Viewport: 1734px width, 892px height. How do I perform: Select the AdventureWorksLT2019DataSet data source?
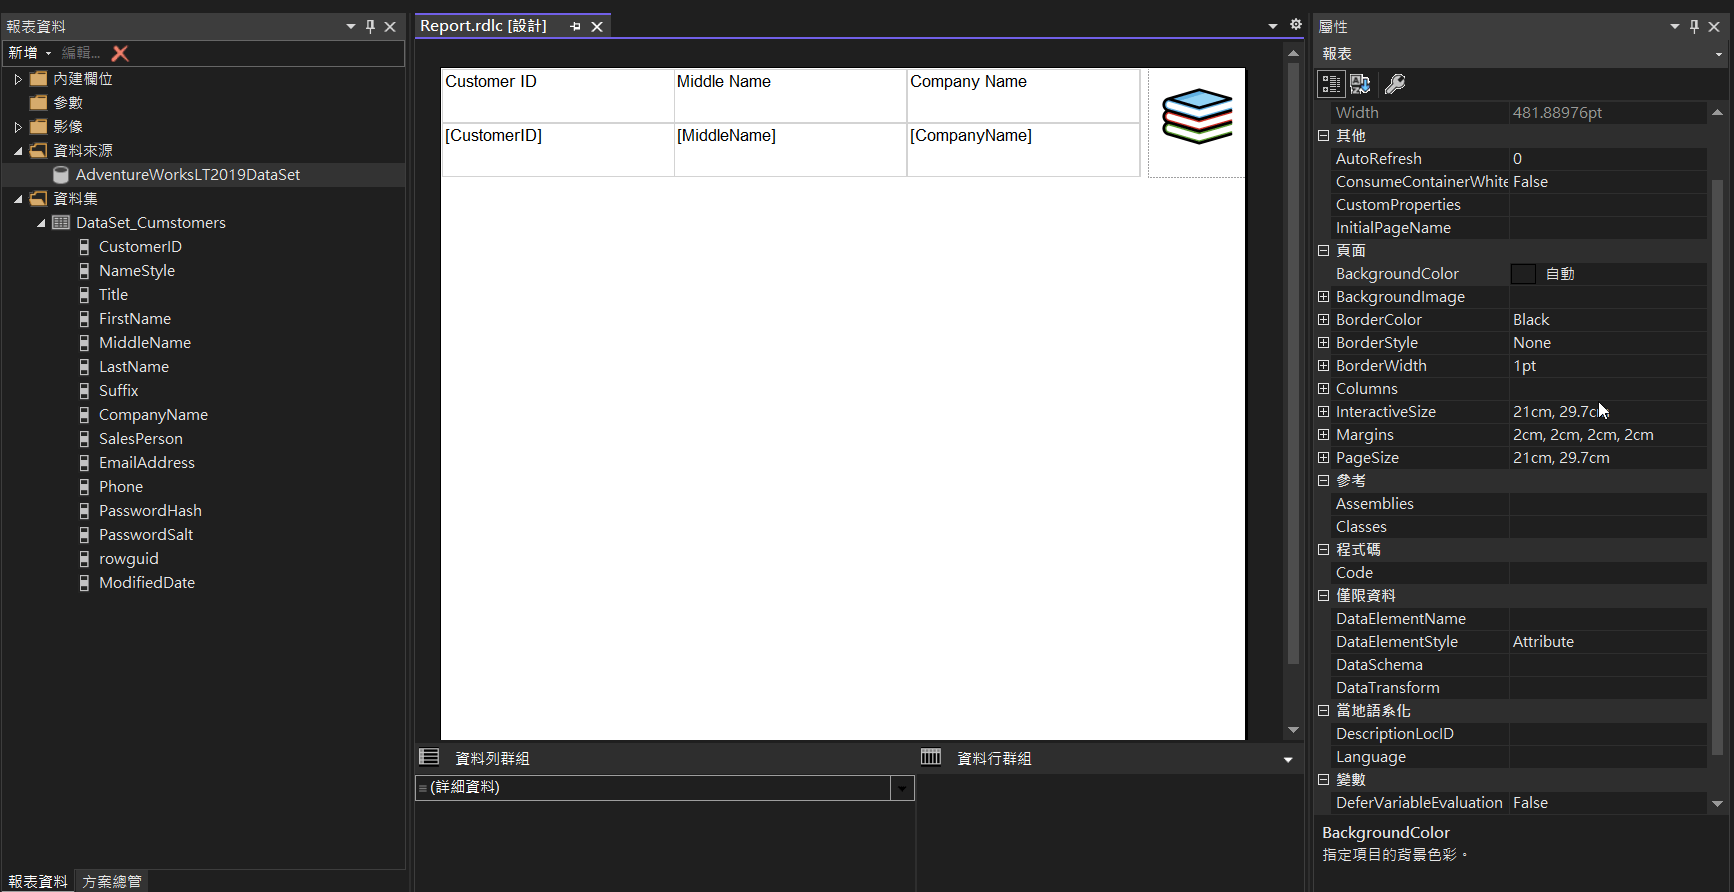(187, 175)
